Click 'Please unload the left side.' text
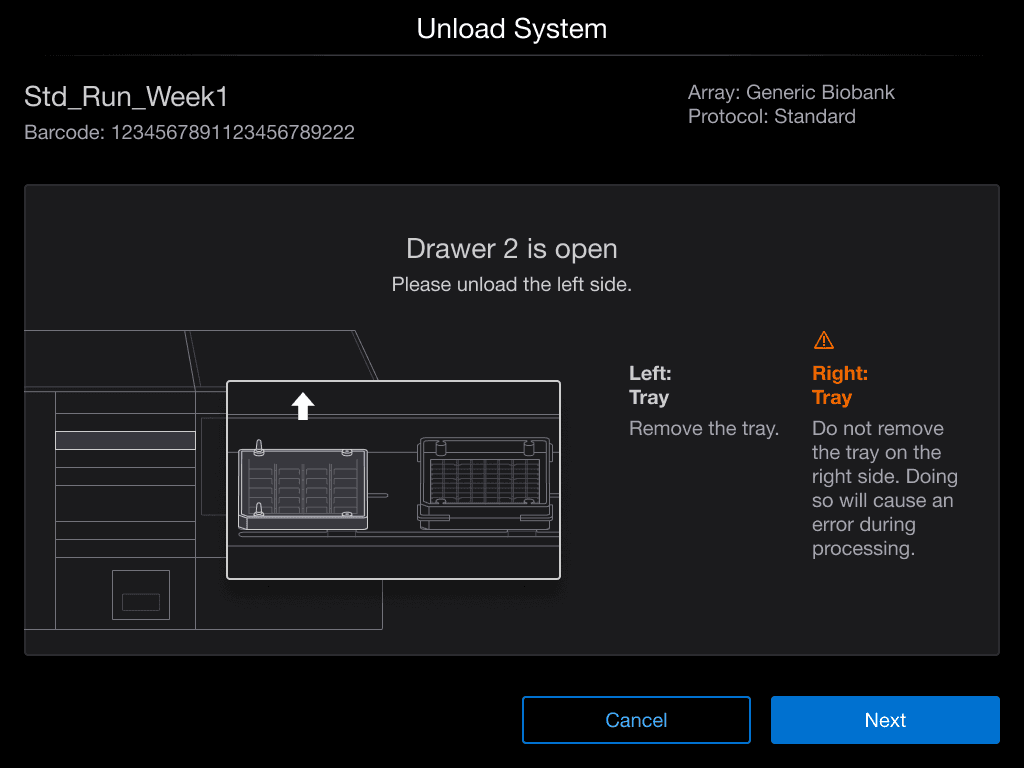Viewport: 1024px width, 768px height. [512, 285]
